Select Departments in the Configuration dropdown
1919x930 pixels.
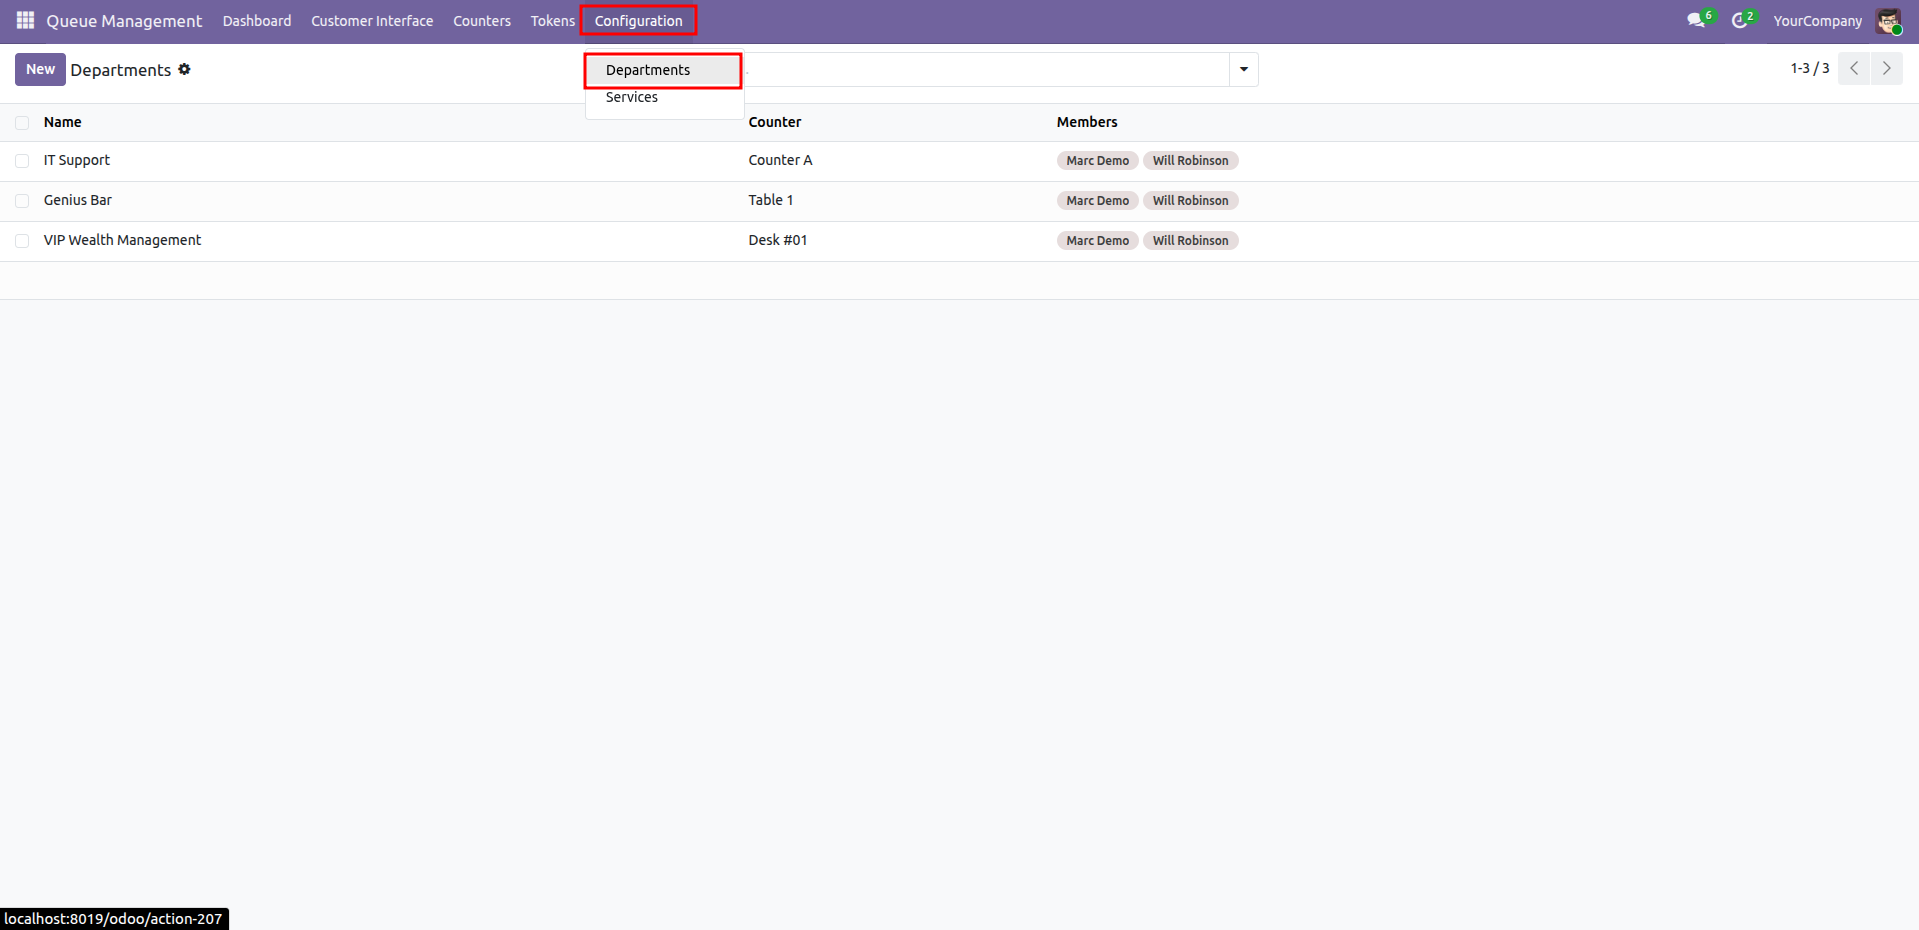coord(663,70)
